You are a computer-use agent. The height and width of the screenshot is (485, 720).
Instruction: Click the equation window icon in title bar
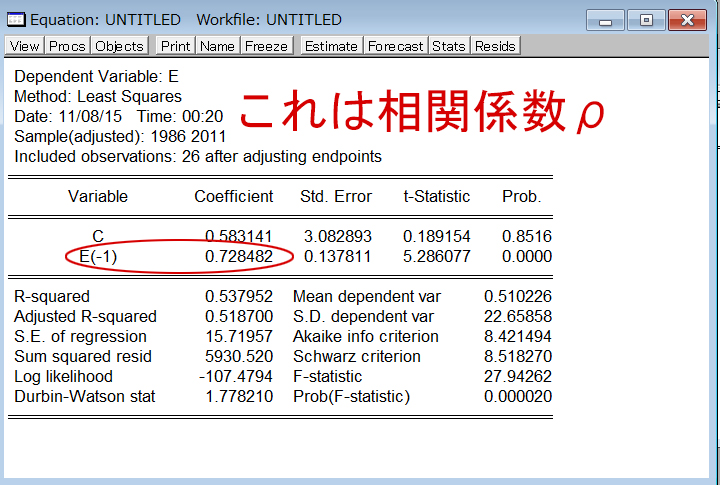tap(16, 20)
